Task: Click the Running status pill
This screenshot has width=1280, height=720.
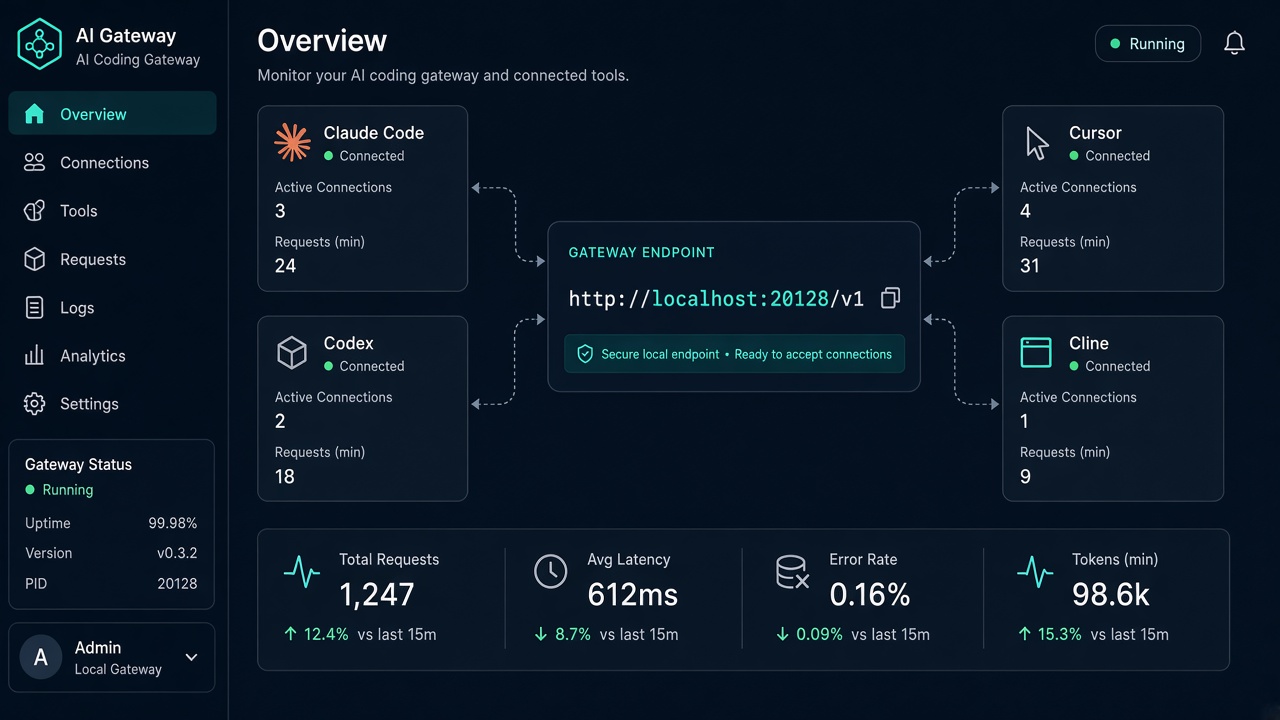Action: 1148,44
